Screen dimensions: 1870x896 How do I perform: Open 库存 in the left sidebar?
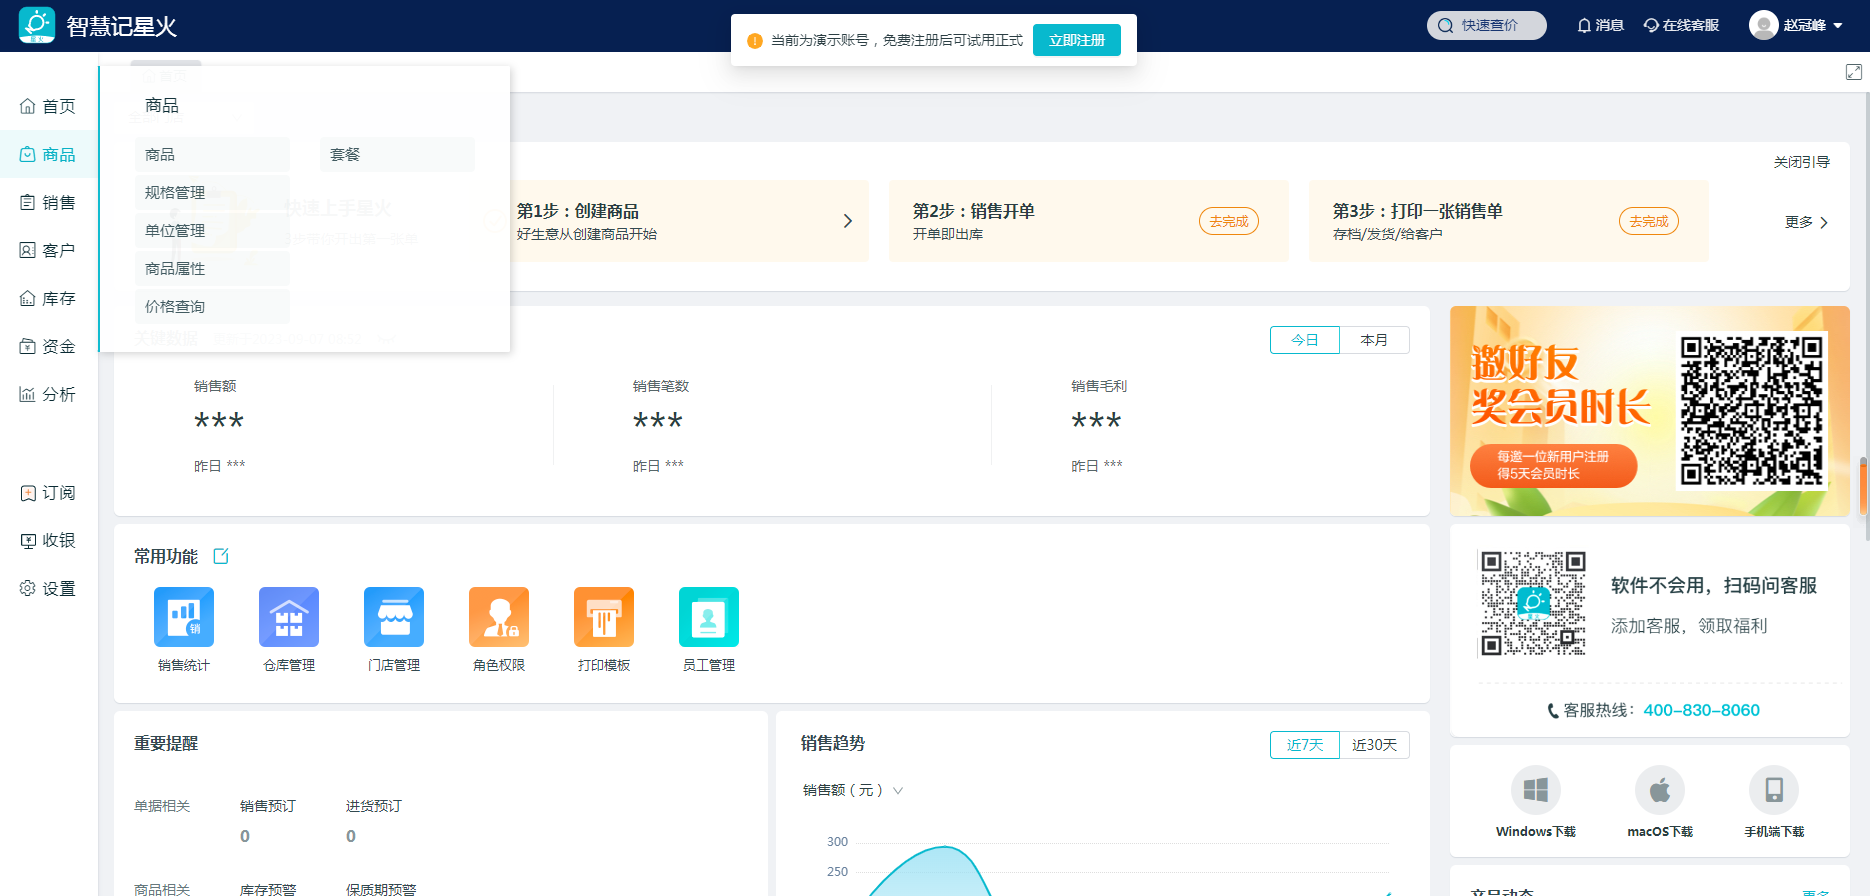click(48, 298)
